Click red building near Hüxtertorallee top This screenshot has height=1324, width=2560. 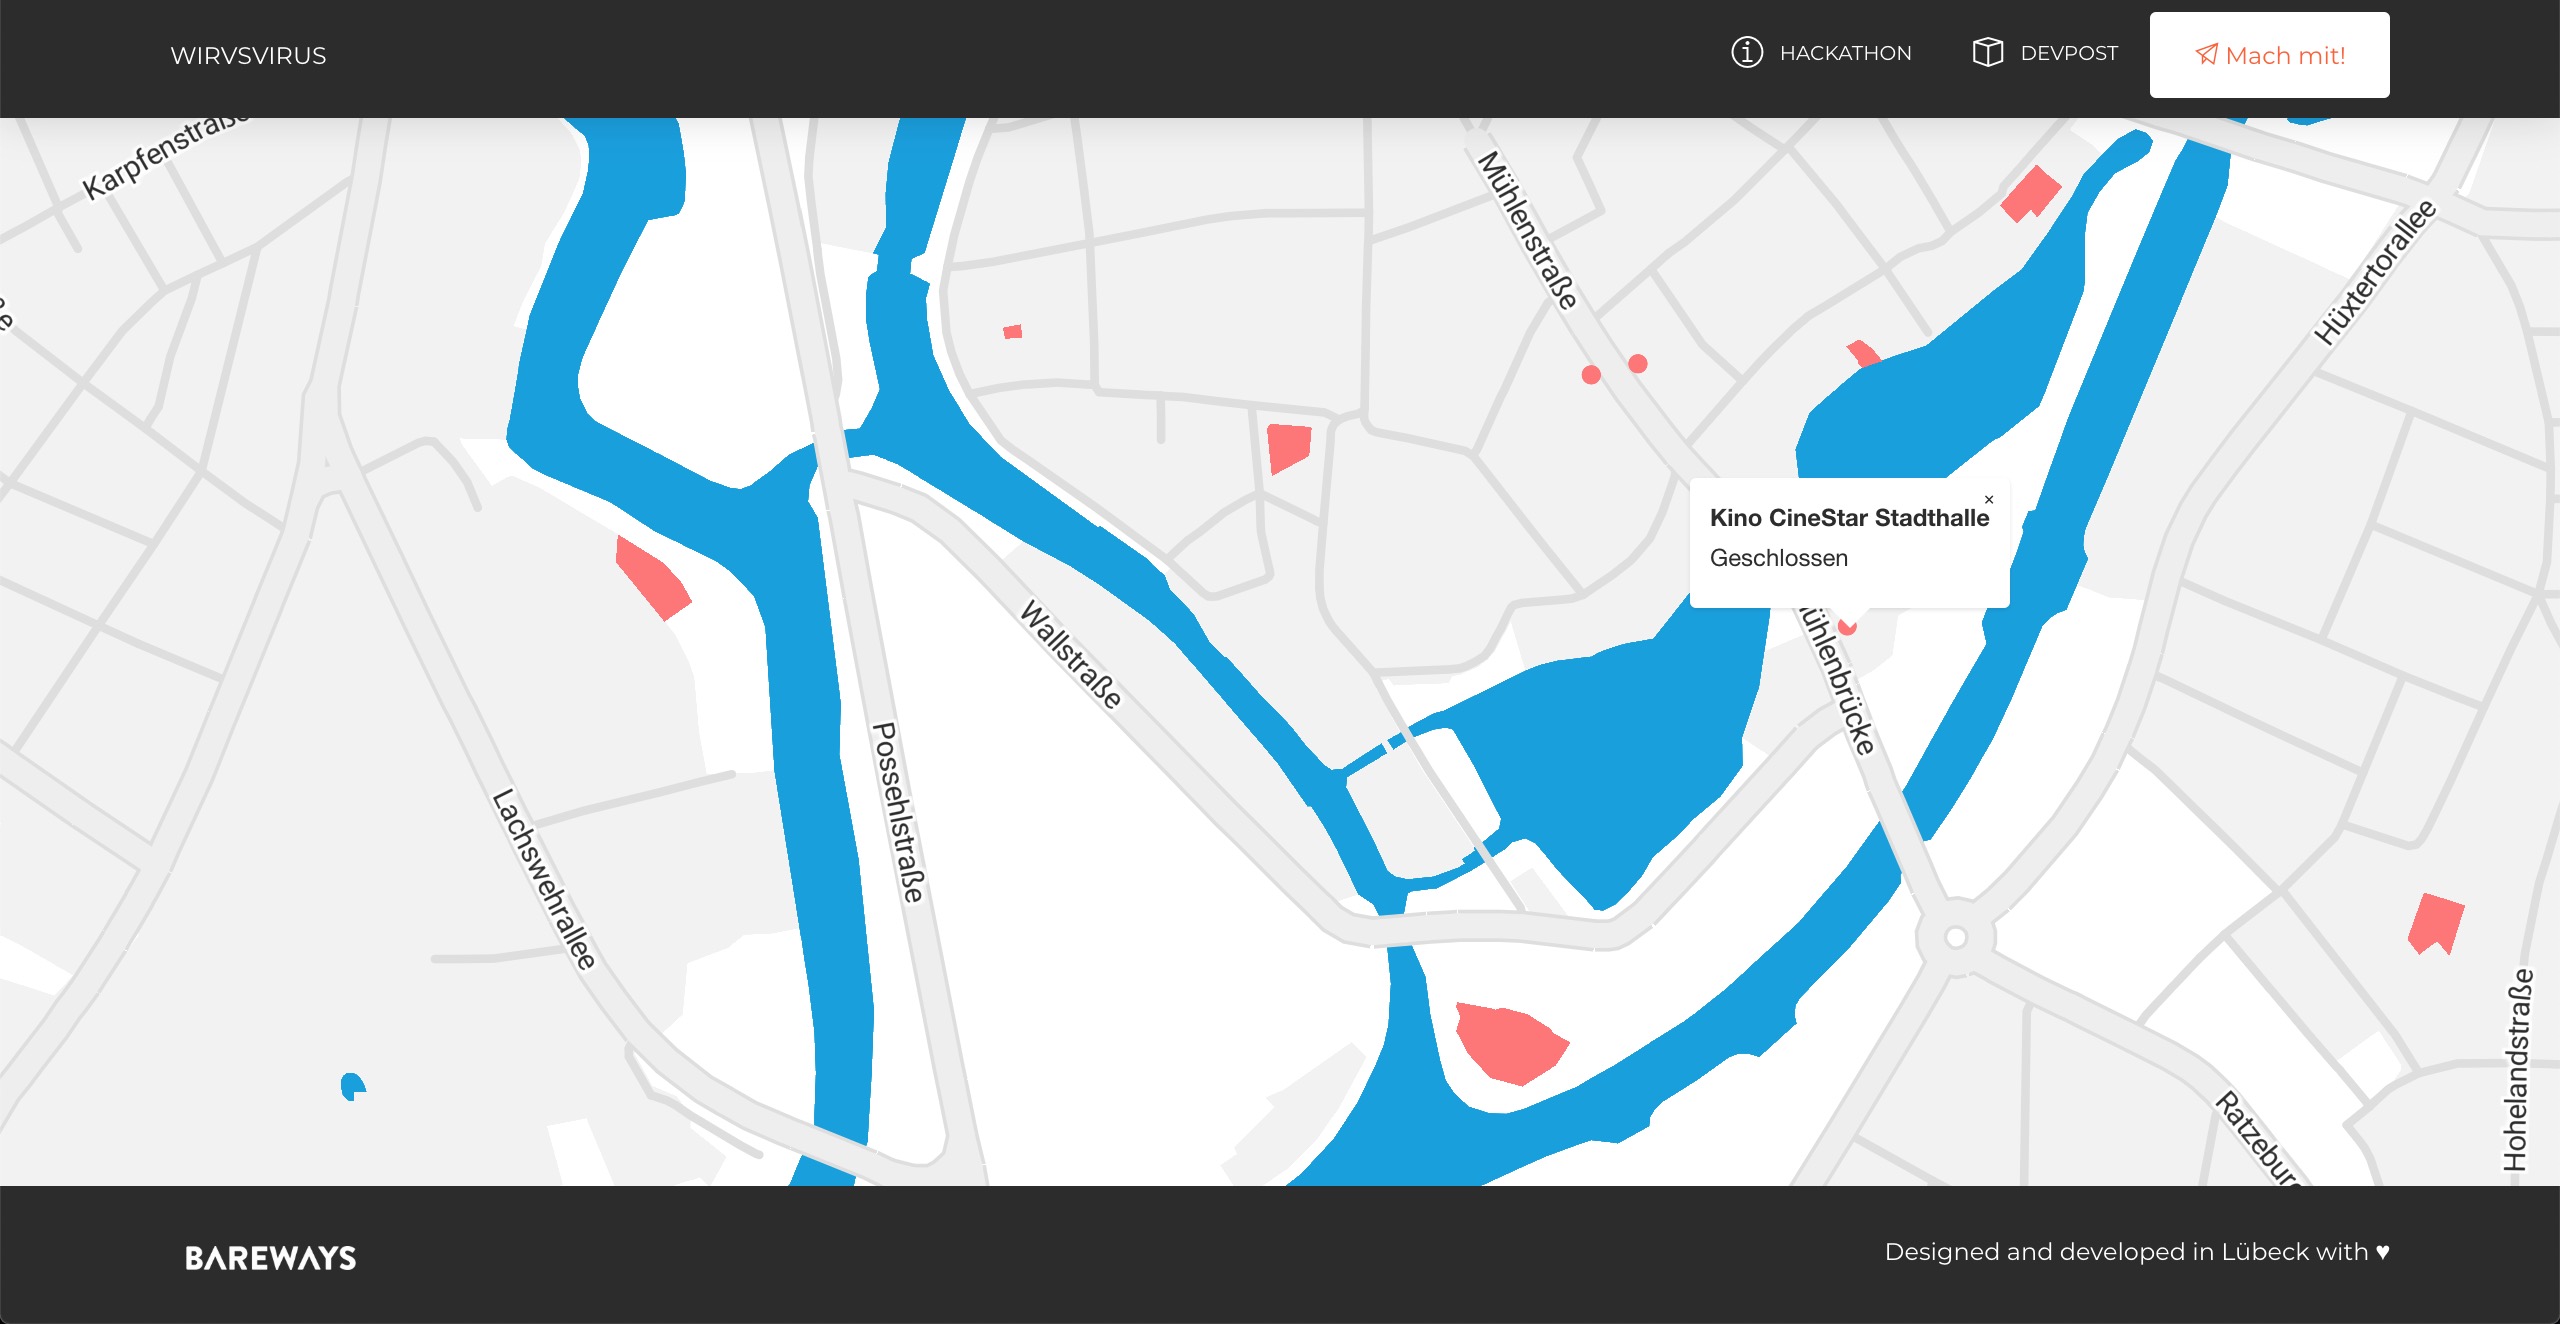[2031, 194]
